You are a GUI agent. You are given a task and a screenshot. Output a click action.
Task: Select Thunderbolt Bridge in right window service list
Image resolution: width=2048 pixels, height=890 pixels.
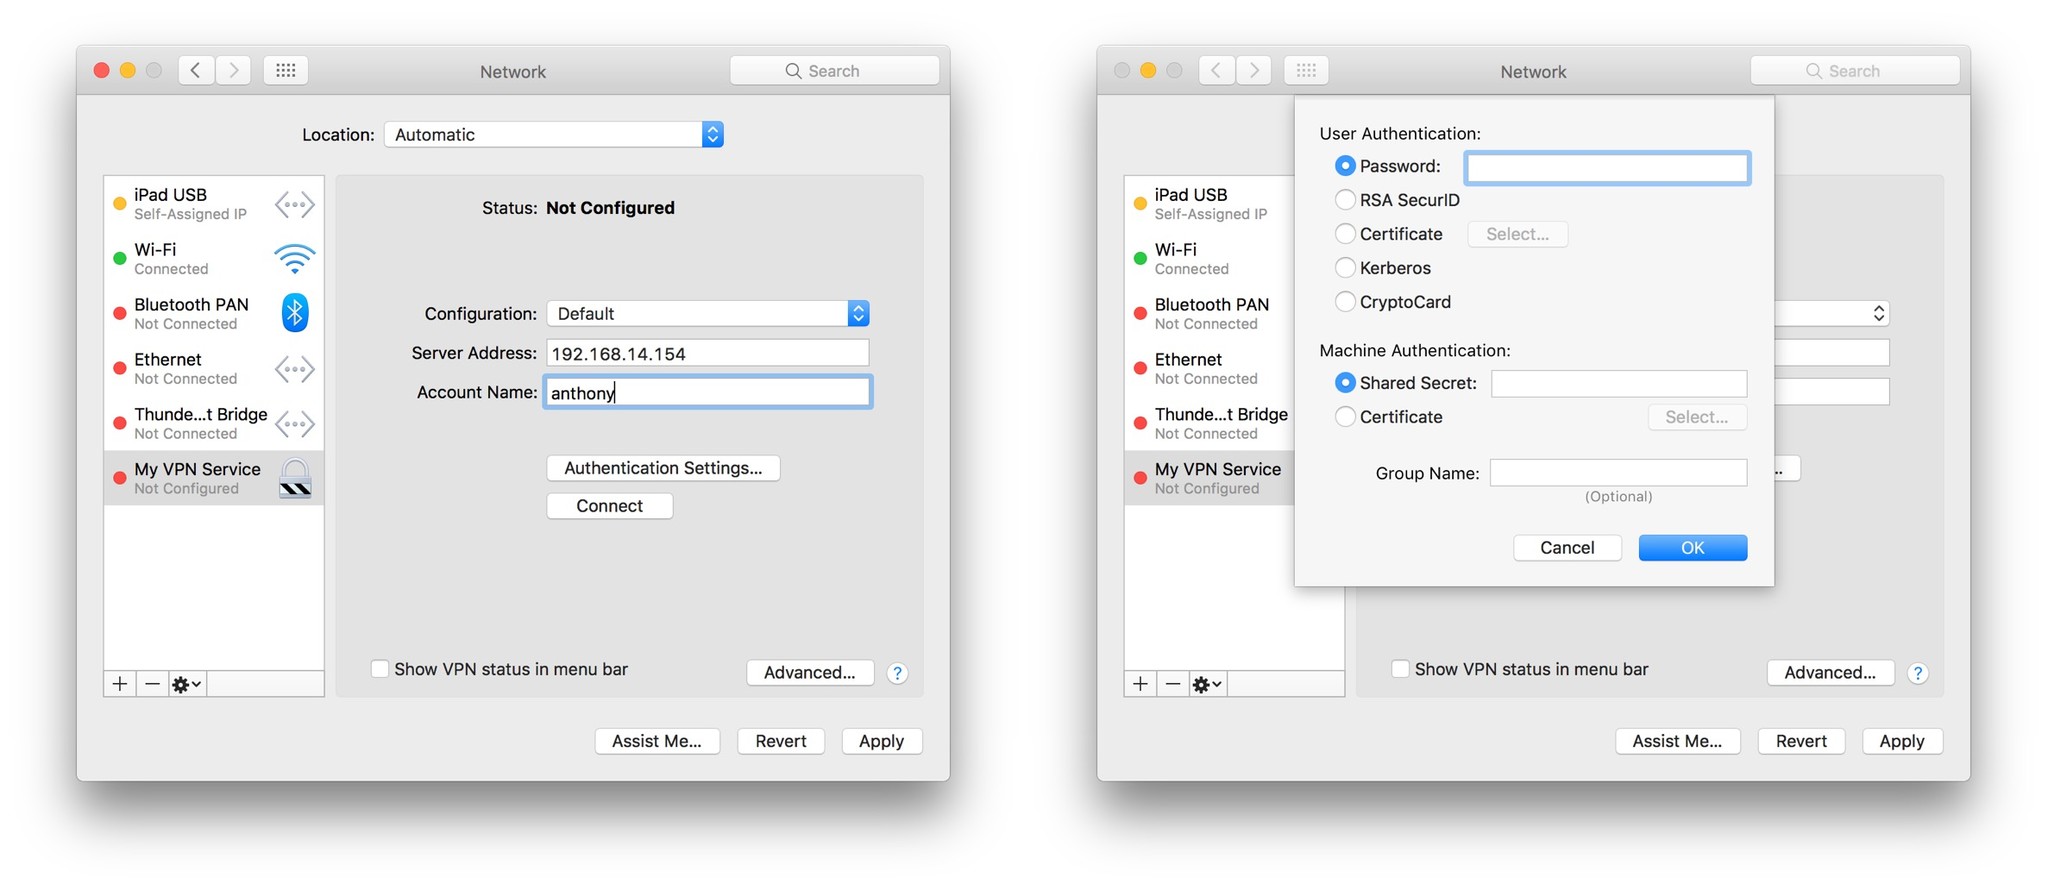pyautogui.click(x=1220, y=423)
